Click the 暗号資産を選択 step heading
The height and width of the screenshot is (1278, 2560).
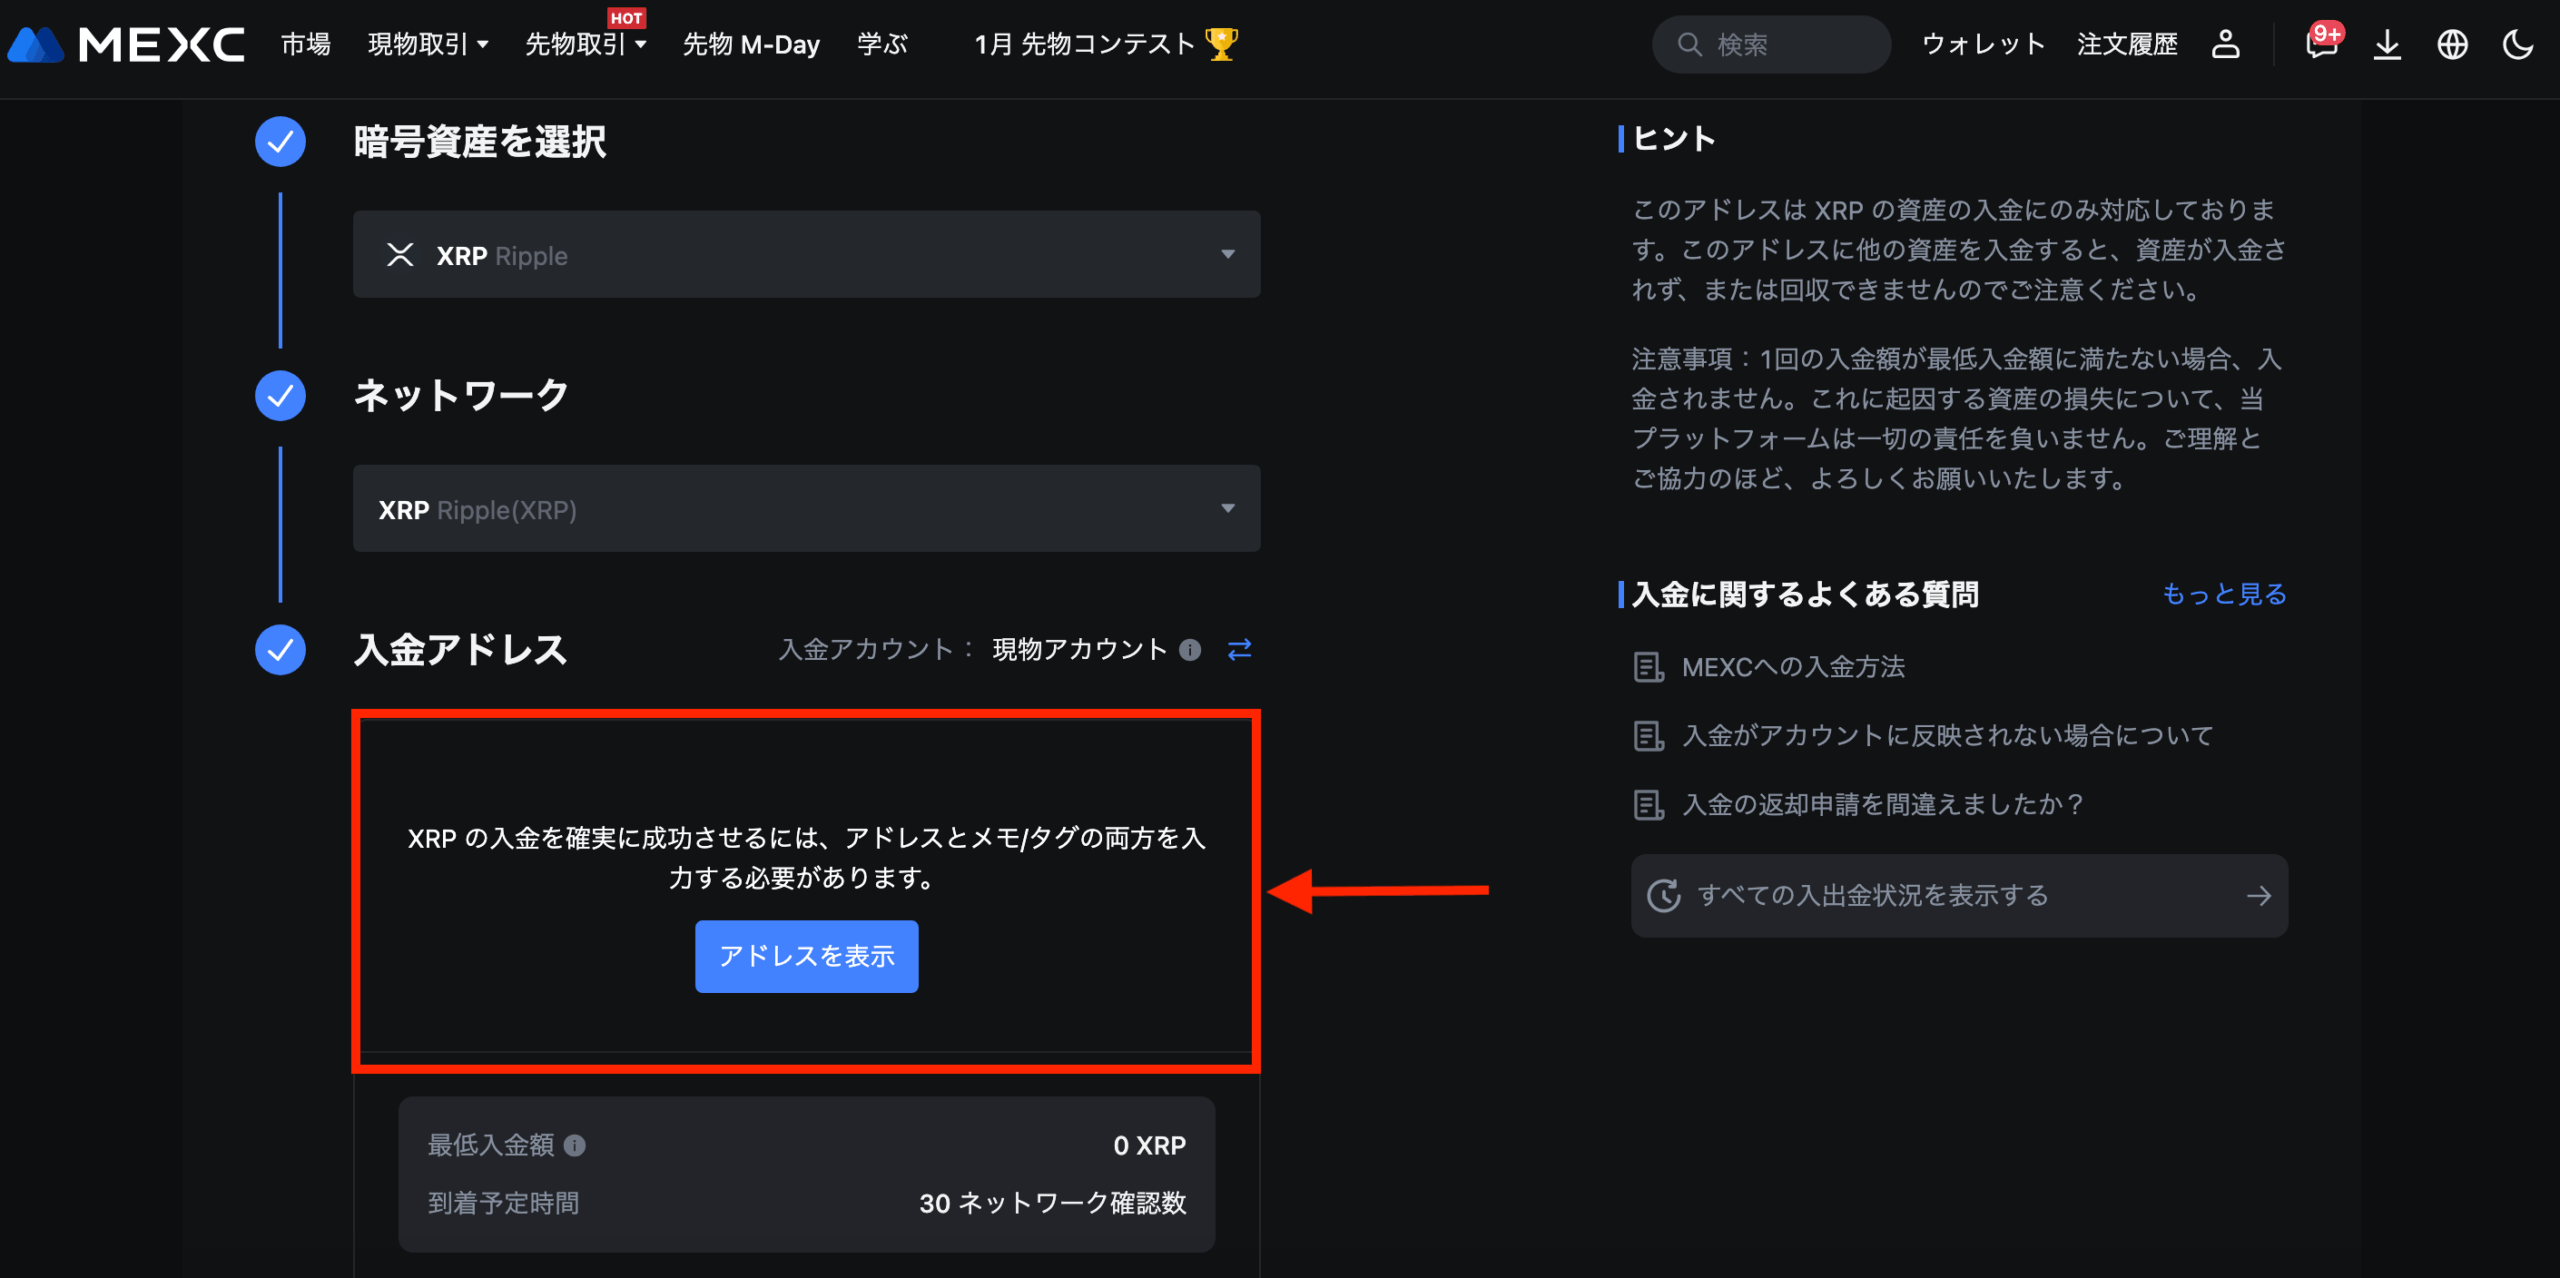tap(480, 142)
